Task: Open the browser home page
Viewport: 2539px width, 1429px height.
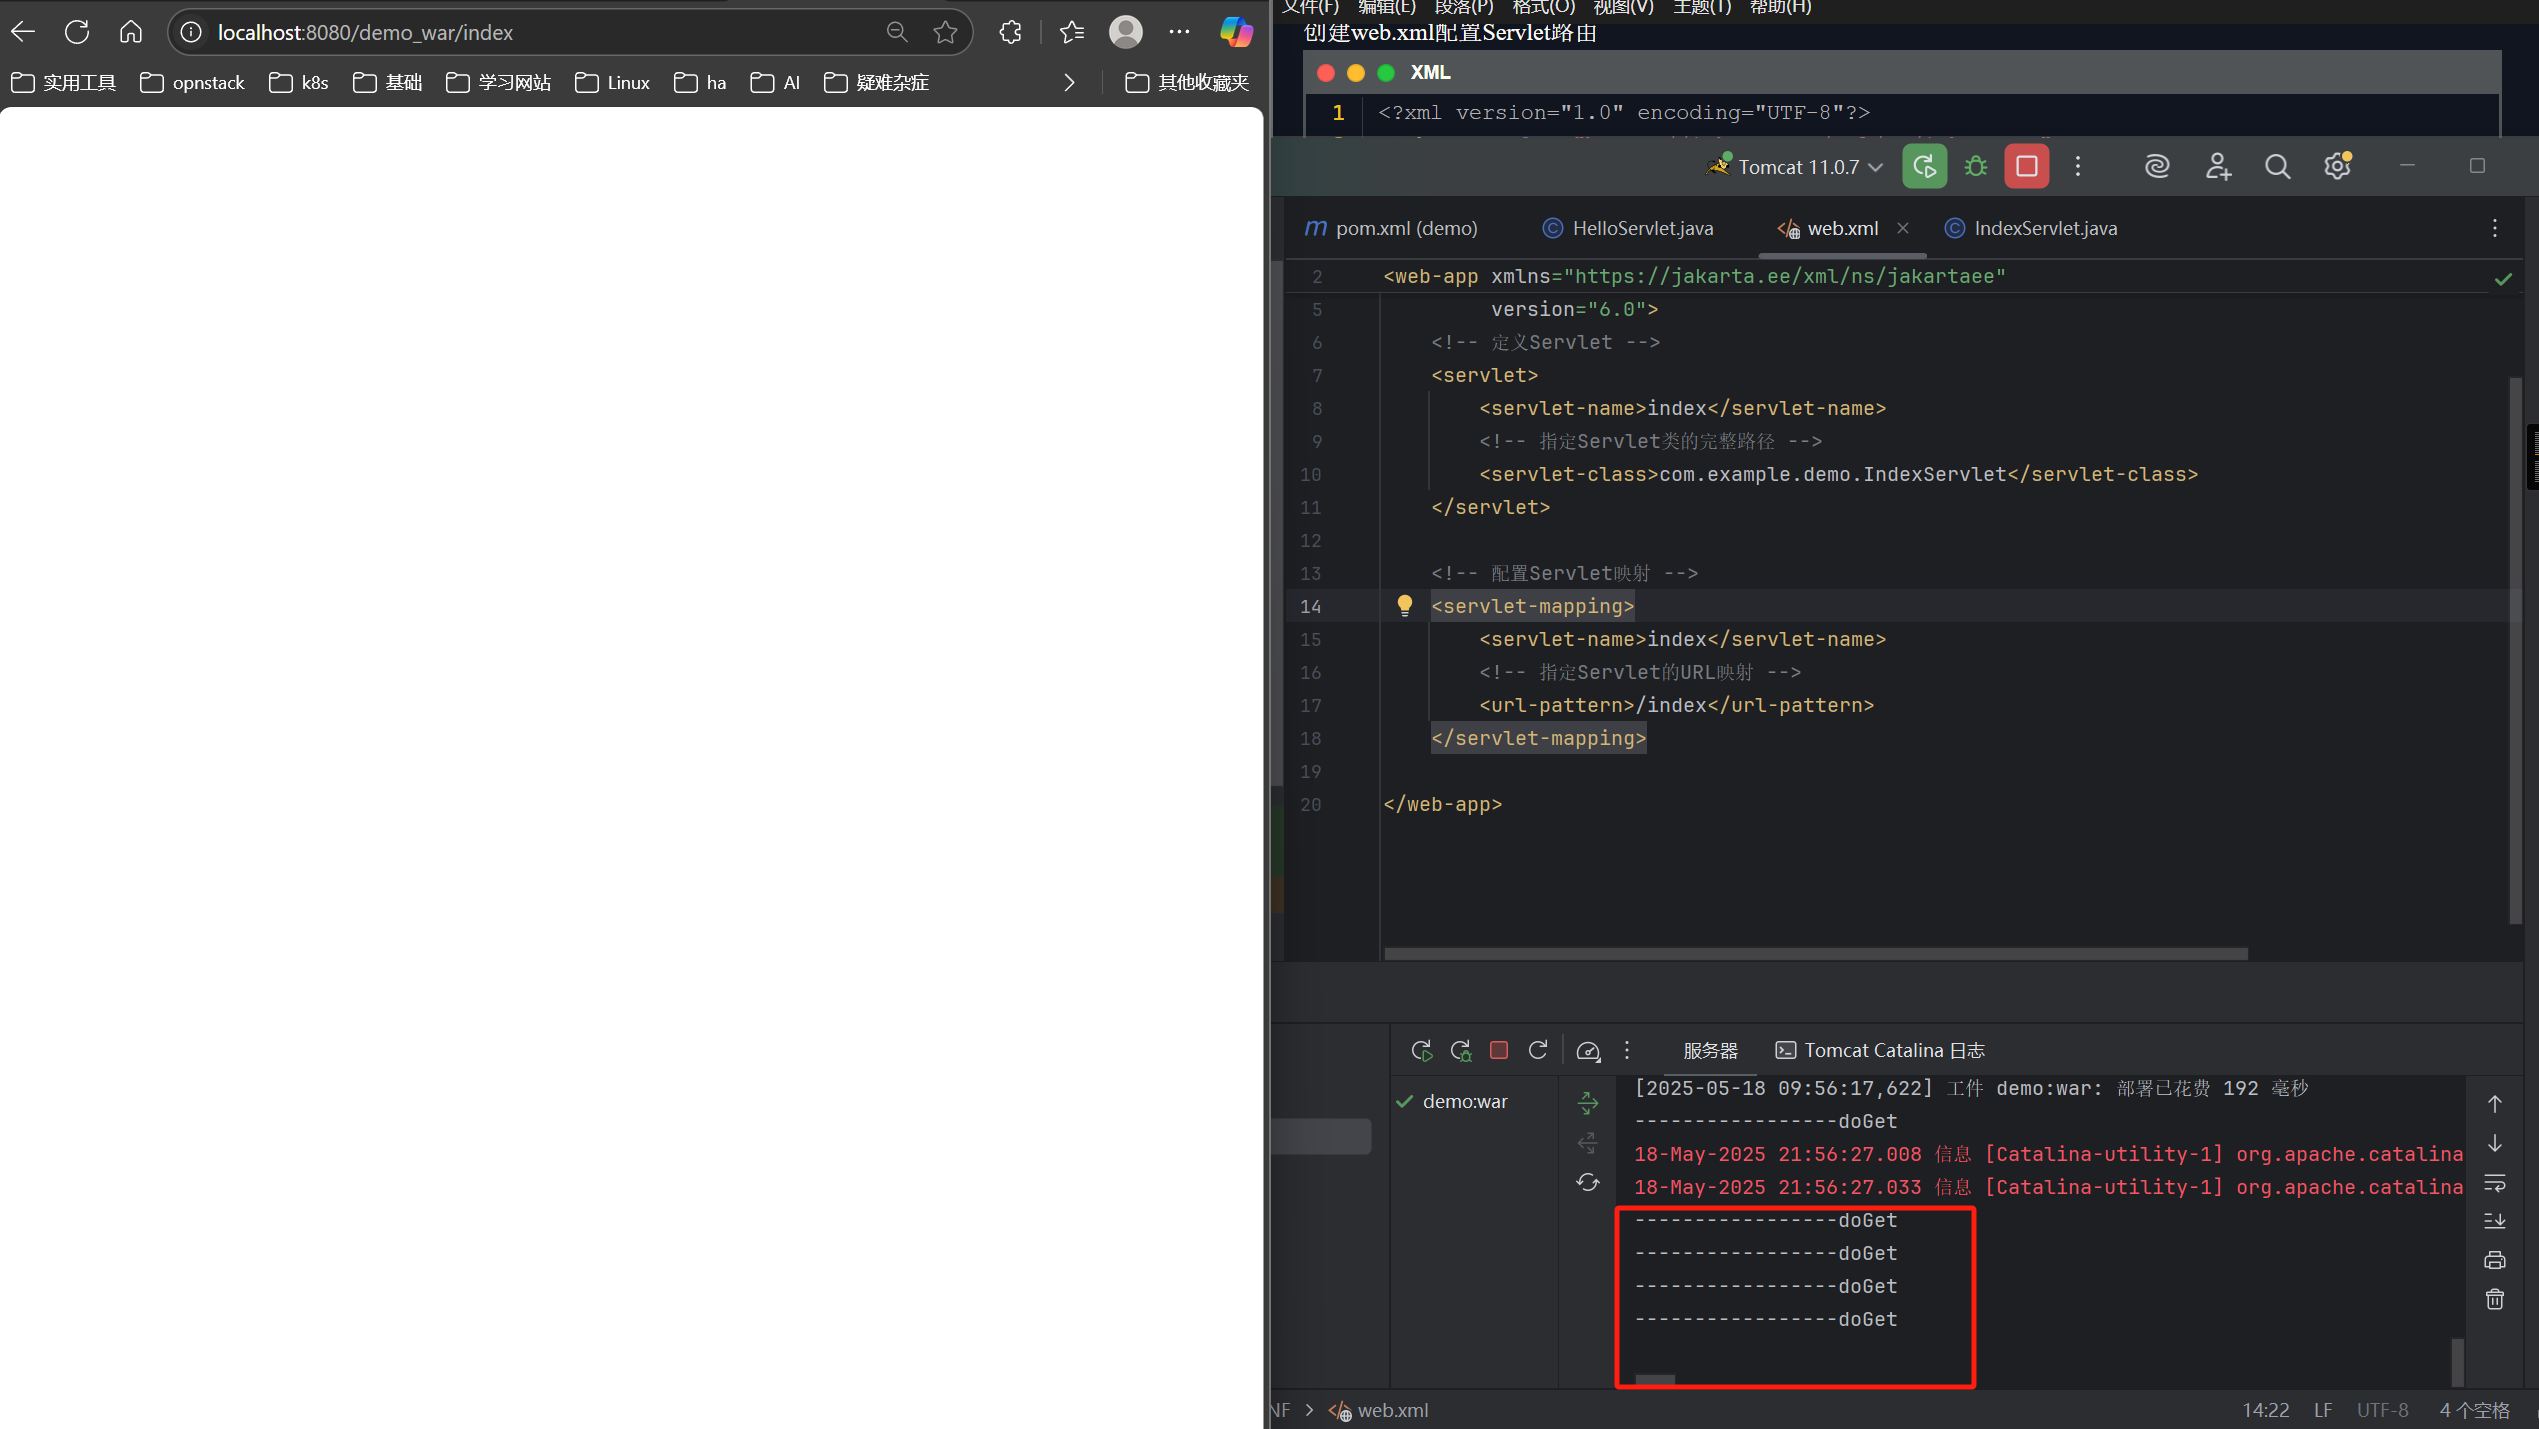Action: [130, 32]
